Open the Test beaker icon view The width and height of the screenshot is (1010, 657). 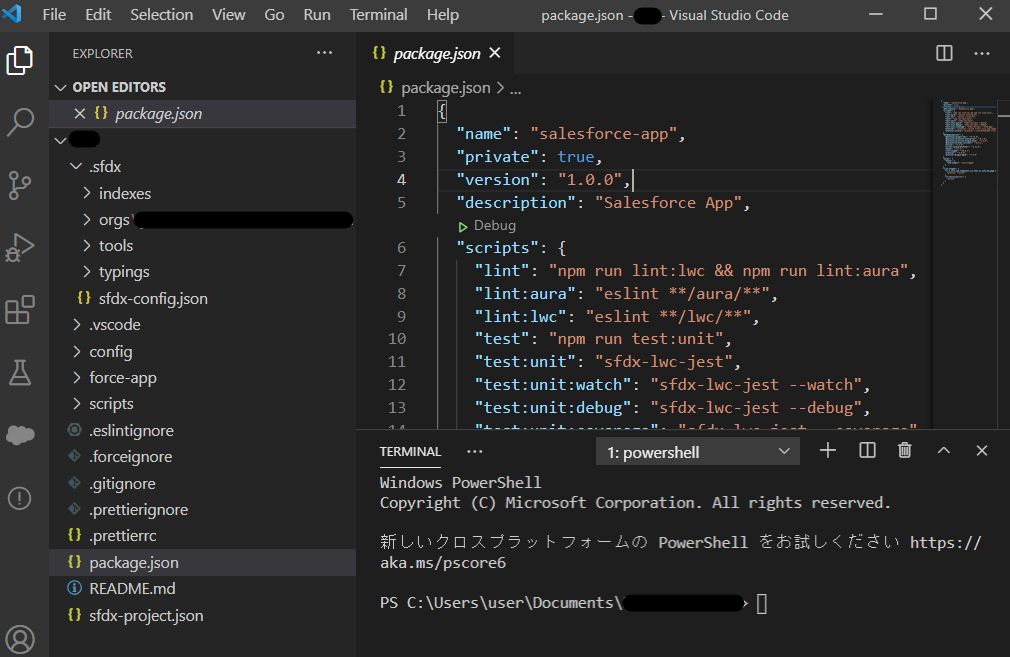pos(19,373)
